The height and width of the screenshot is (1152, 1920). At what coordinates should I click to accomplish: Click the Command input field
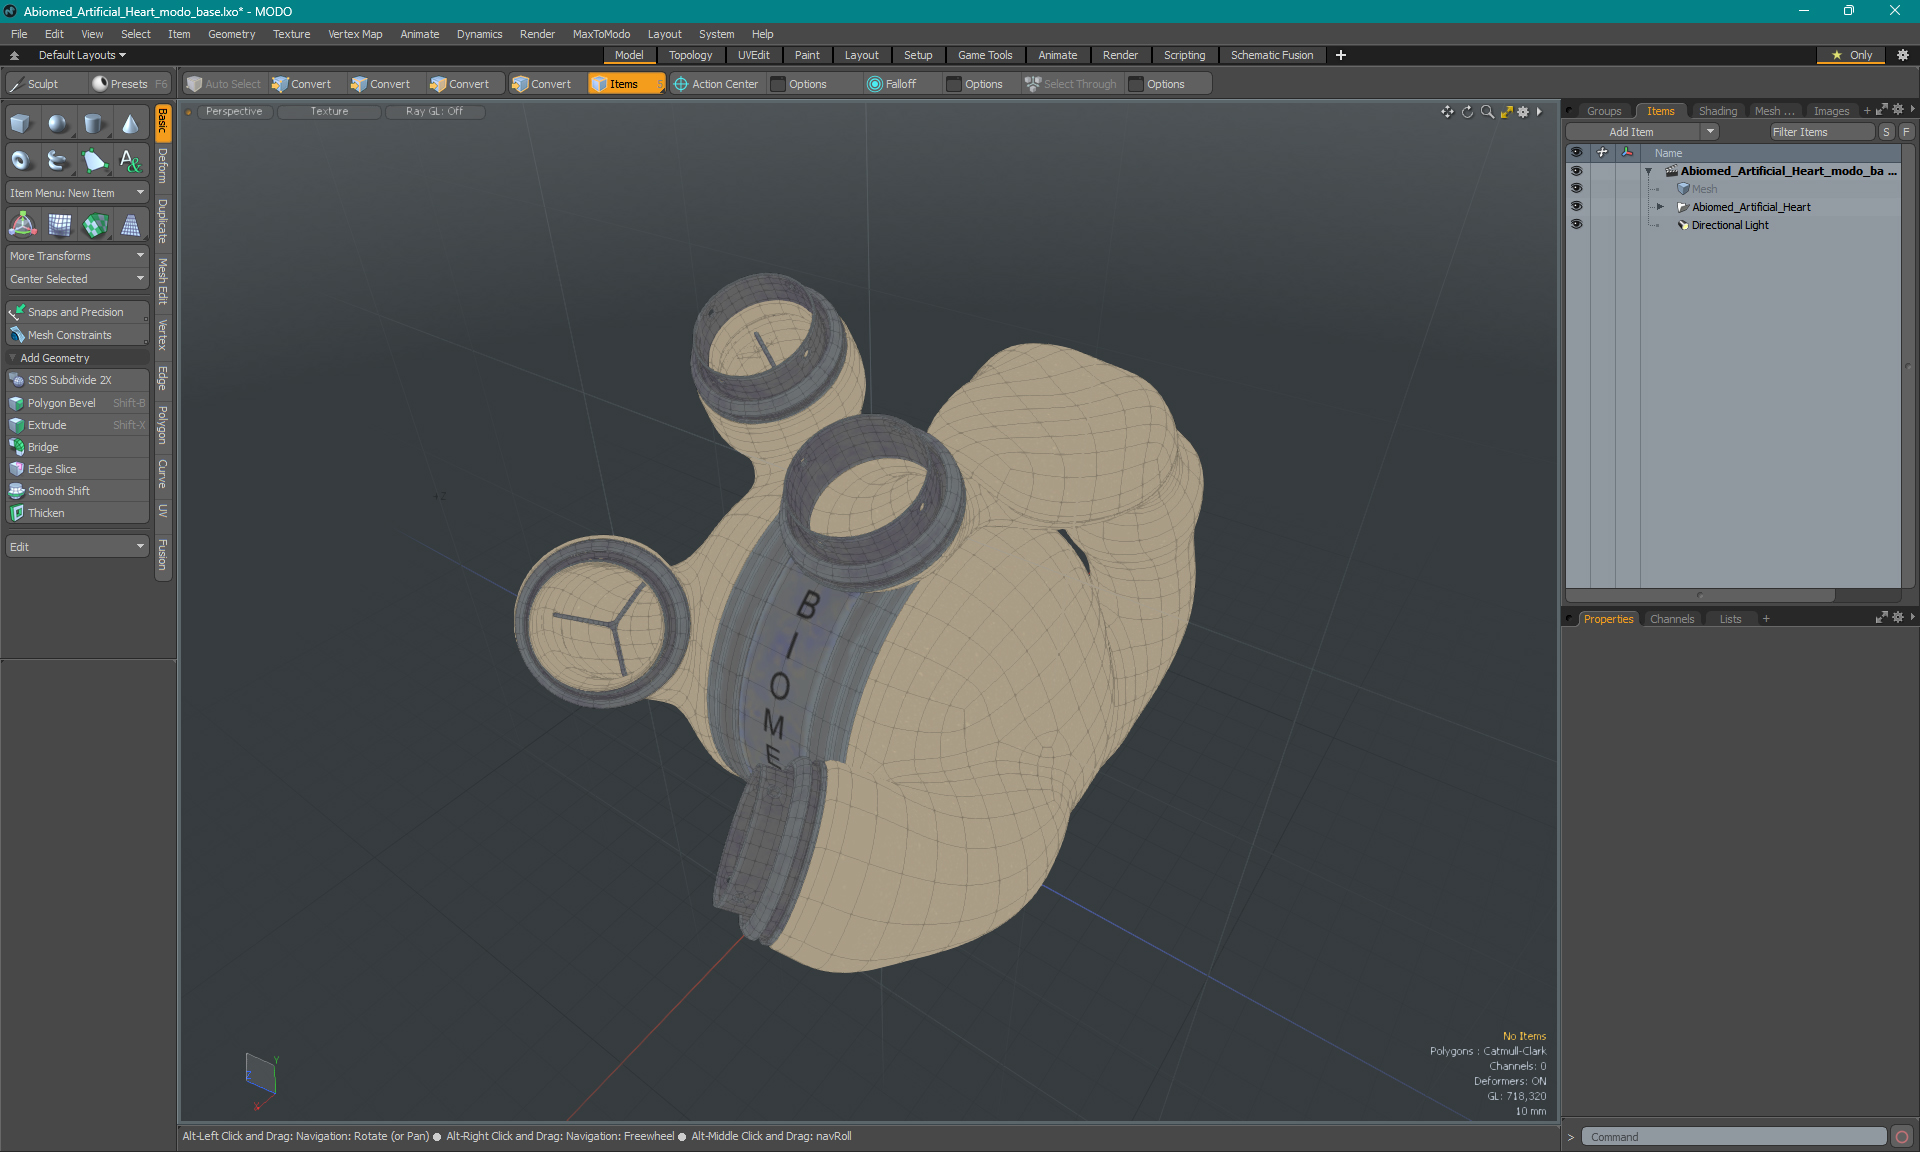[1734, 1137]
